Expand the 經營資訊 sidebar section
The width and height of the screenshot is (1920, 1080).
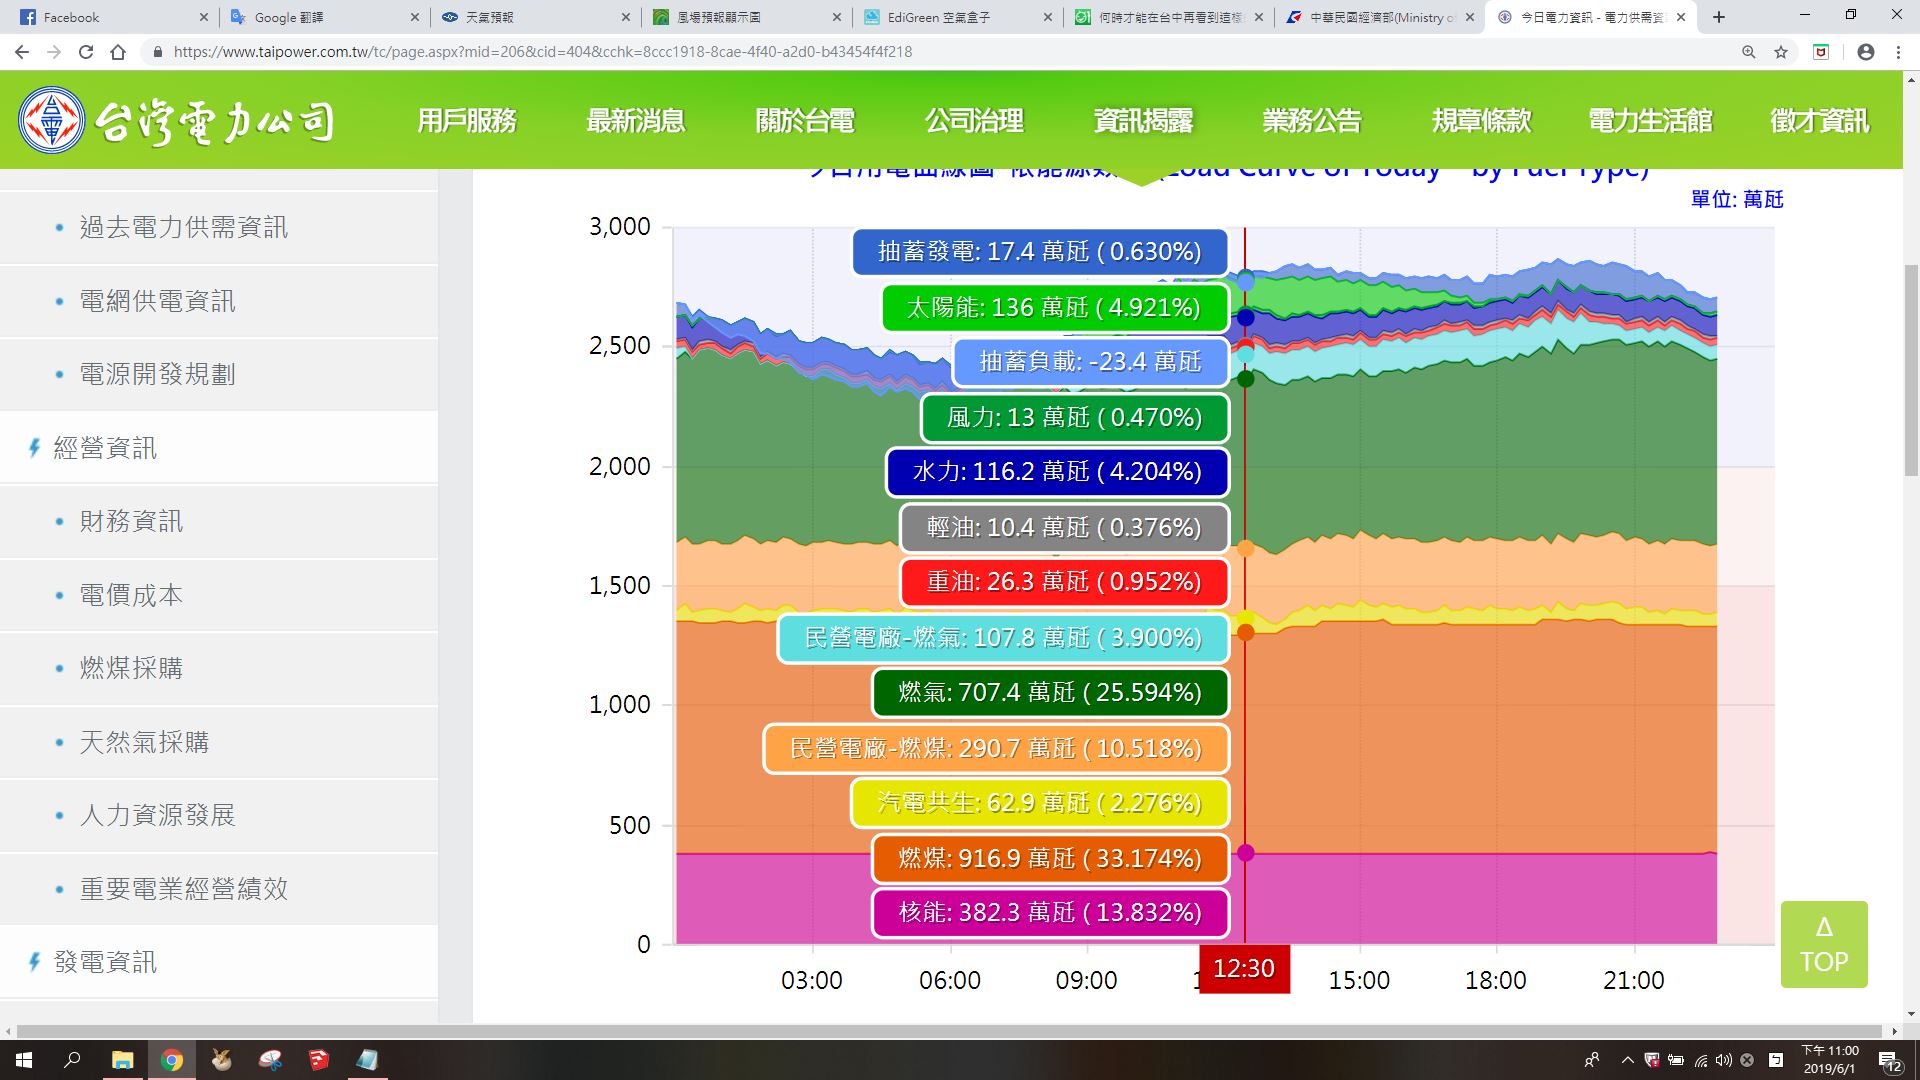click(105, 448)
